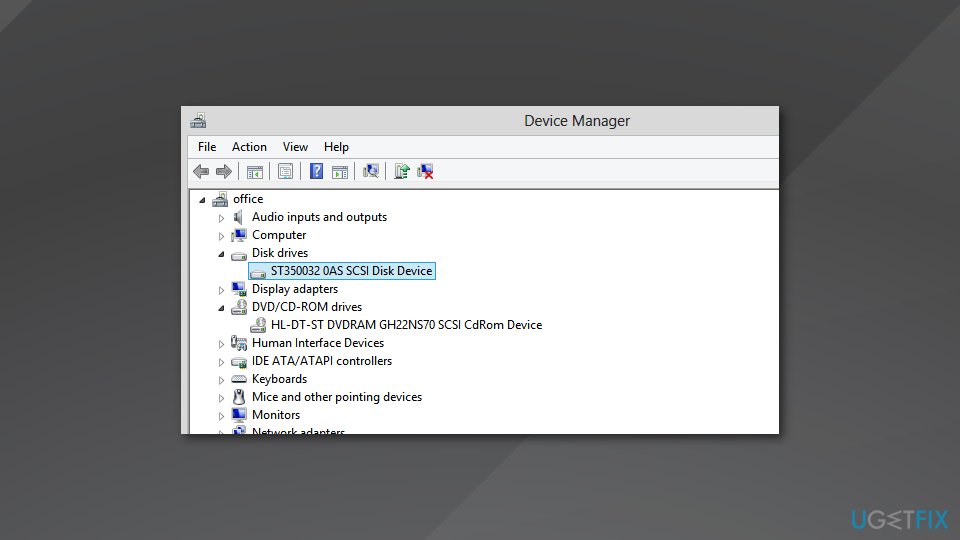
Task: Select the Keyboards label
Action: click(279, 379)
